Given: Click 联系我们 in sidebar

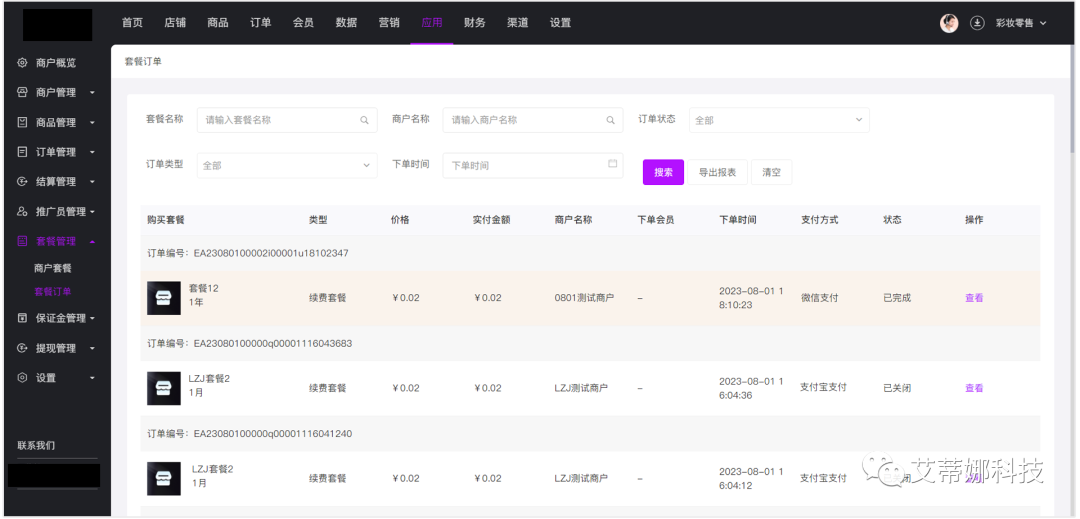Looking at the screenshot, I should pos(36,445).
